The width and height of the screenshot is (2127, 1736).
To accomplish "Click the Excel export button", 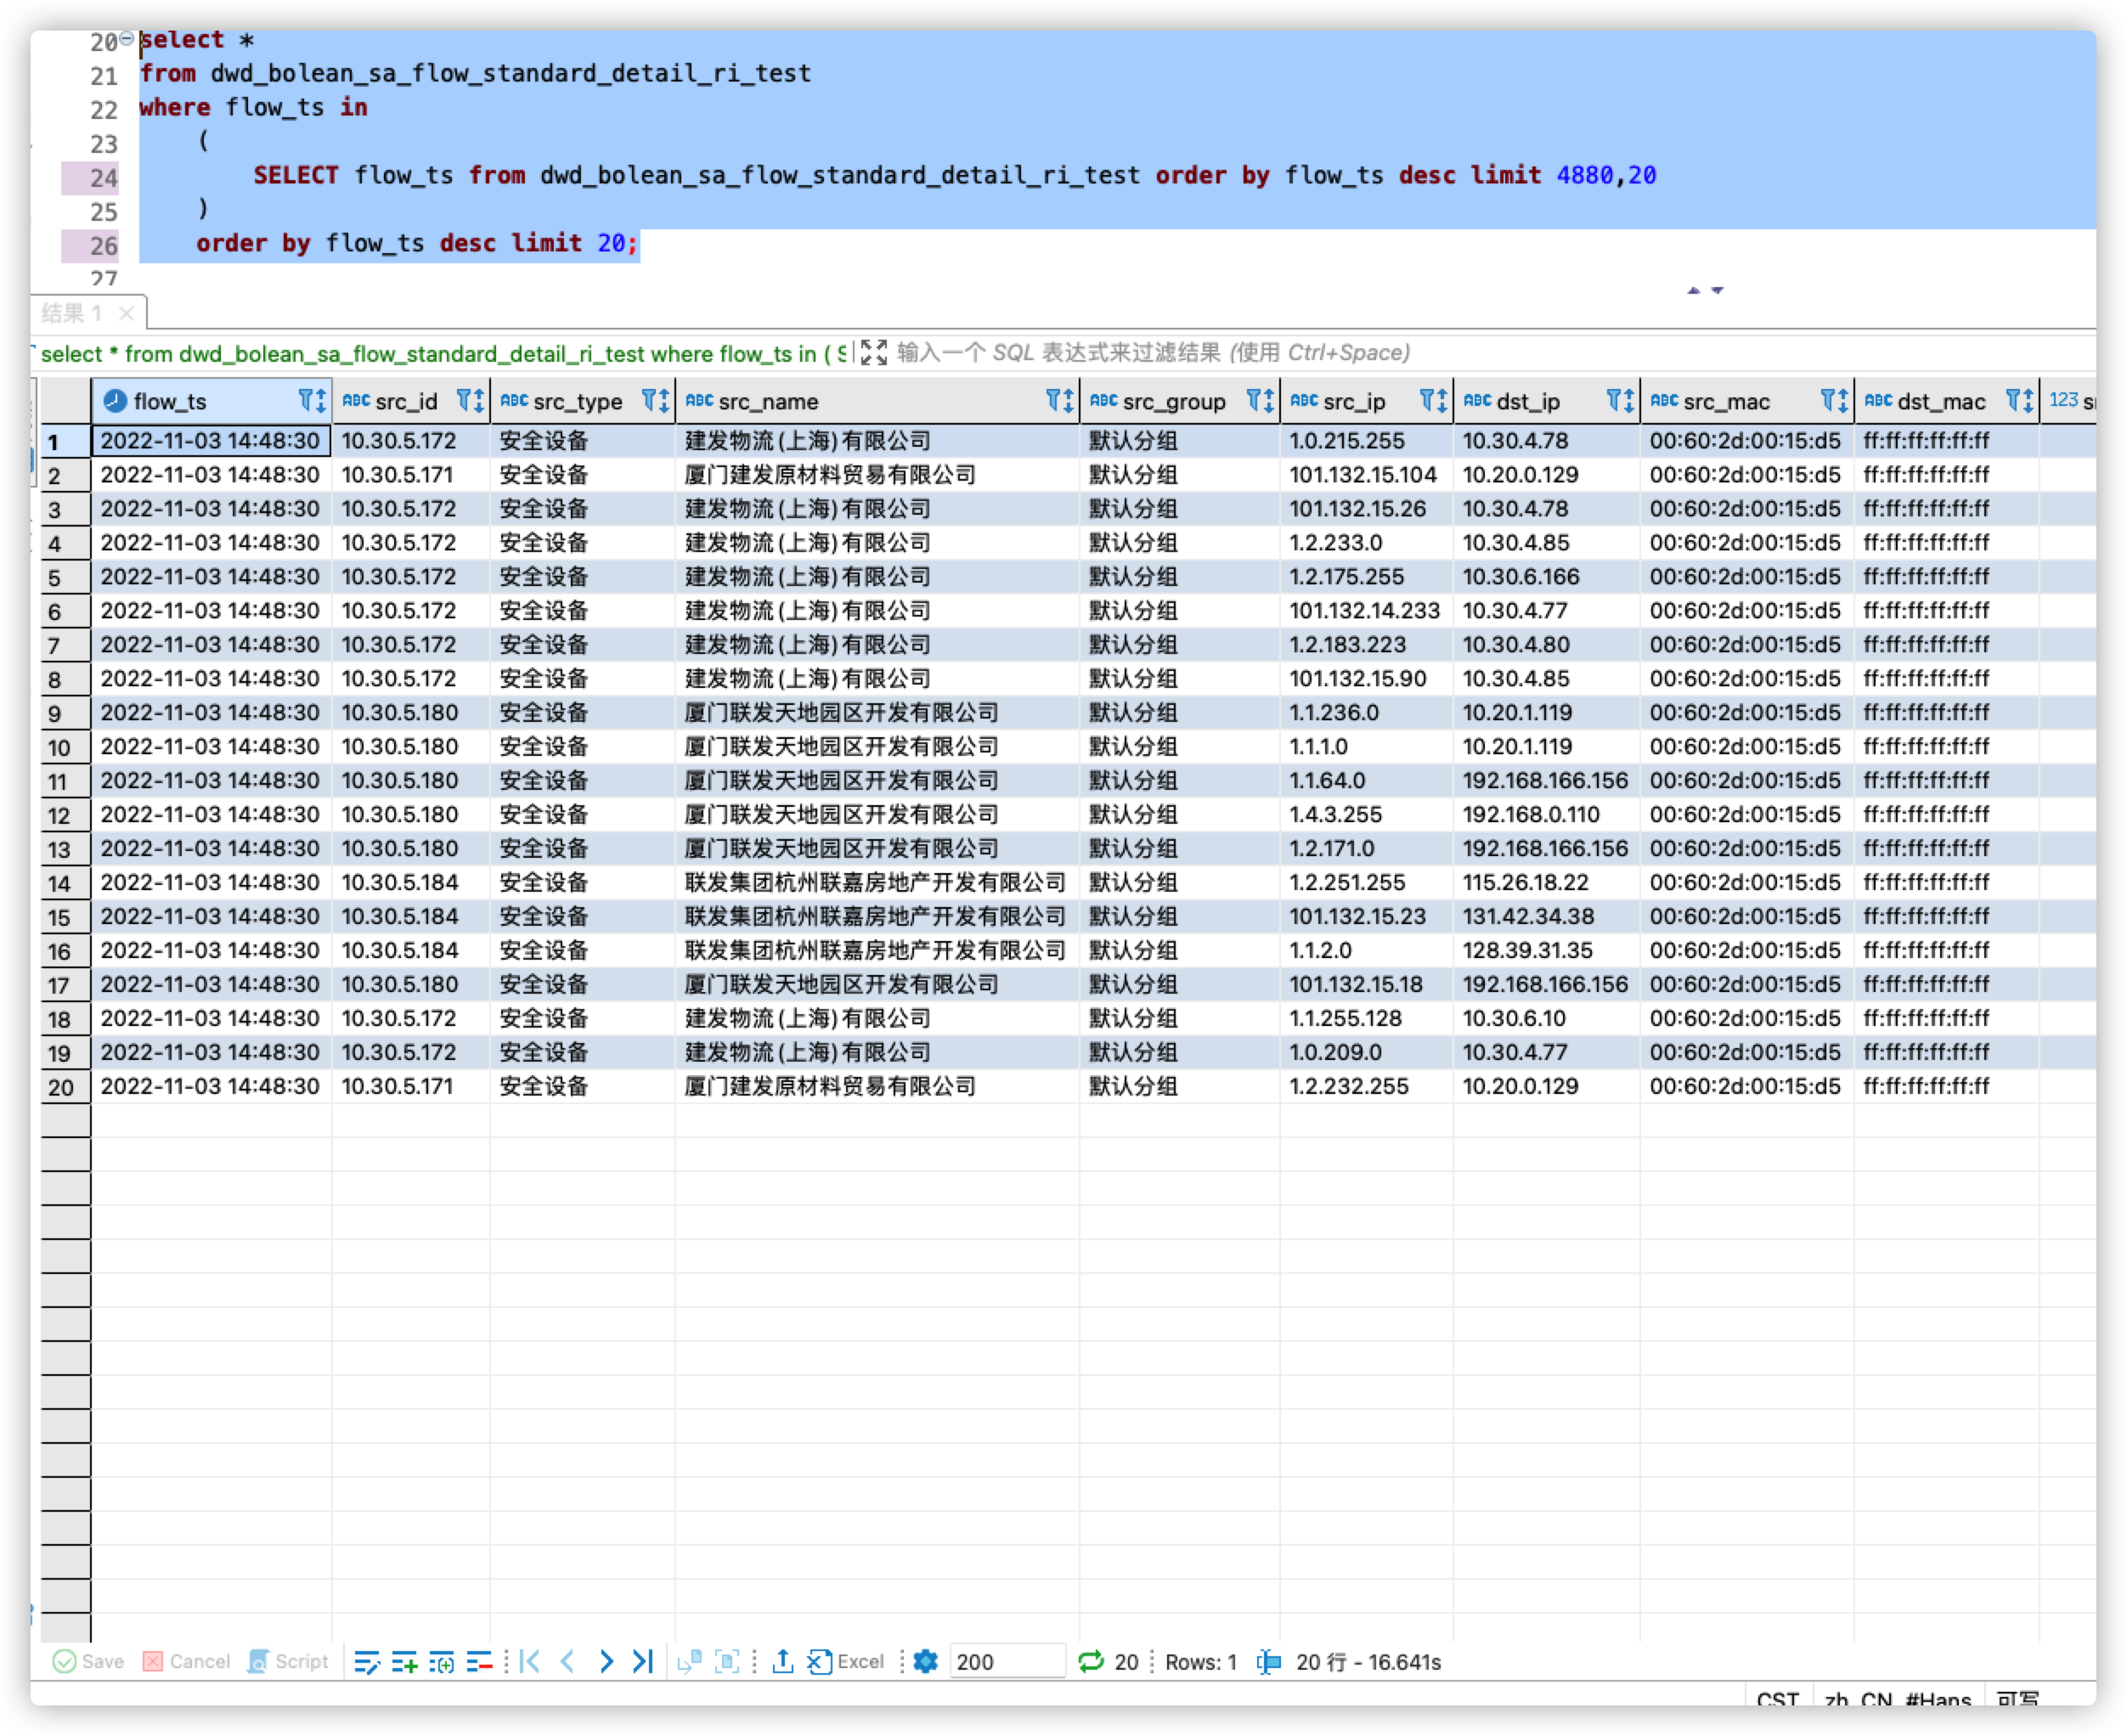I will (x=847, y=1662).
